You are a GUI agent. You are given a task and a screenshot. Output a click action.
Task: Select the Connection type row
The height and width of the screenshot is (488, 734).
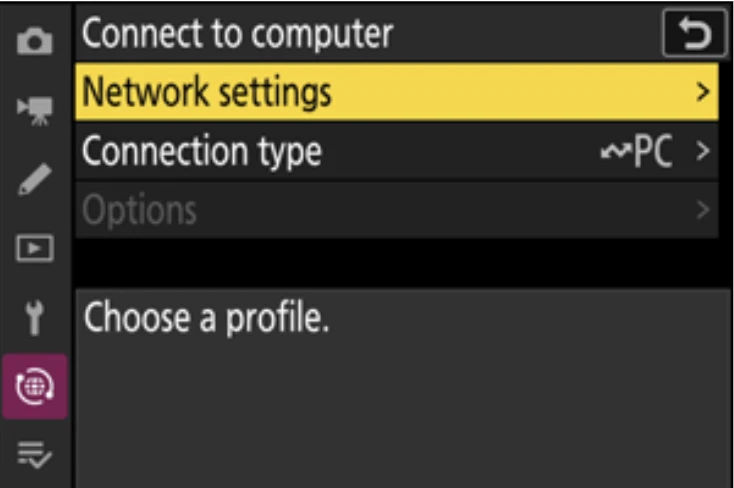pos(396,151)
